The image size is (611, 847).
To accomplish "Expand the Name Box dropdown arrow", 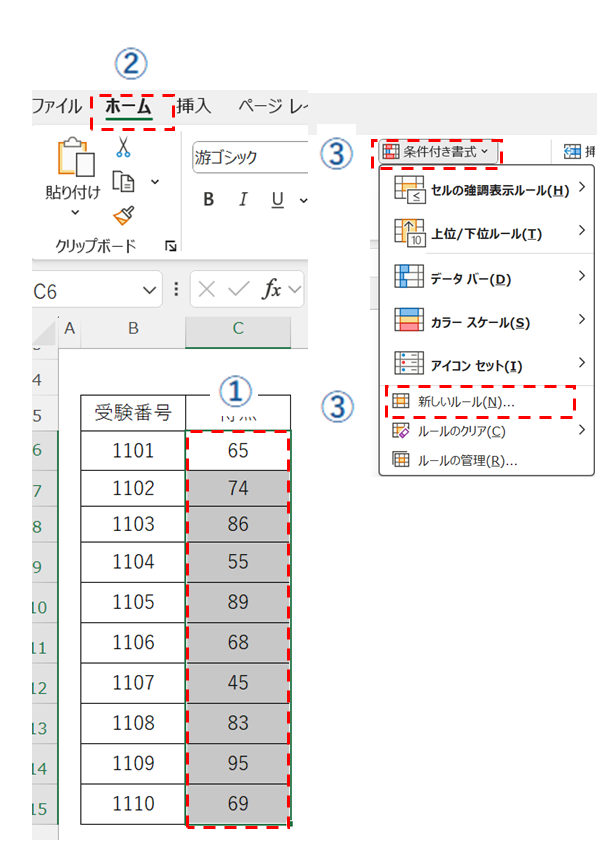I will (x=149, y=290).
